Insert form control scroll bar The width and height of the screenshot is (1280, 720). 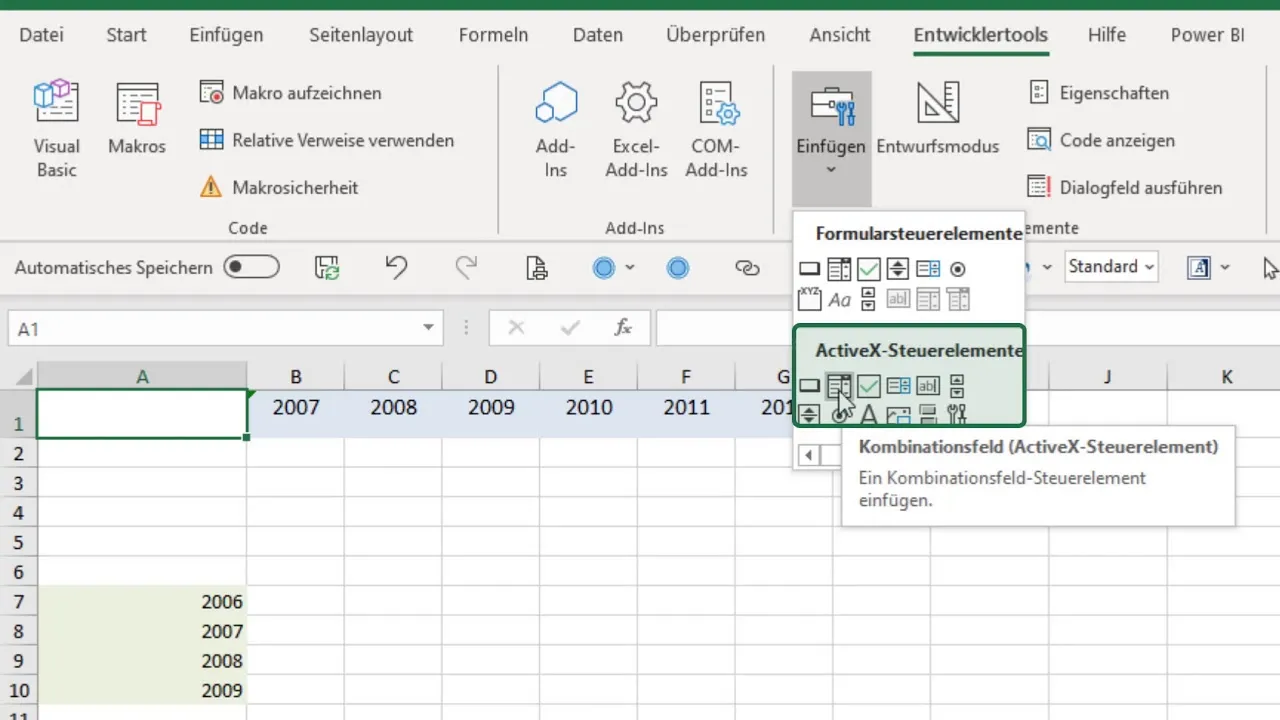pos(868,298)
